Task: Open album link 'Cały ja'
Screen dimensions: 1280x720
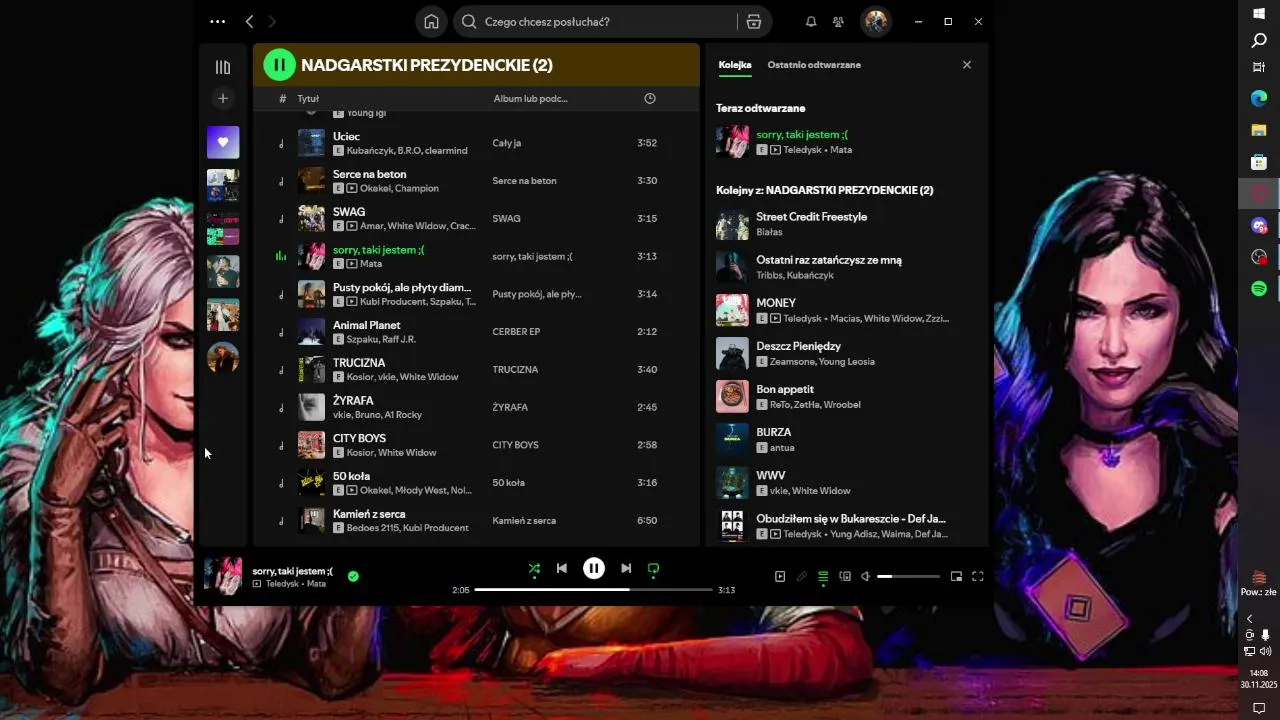Action: coord(506,143)
